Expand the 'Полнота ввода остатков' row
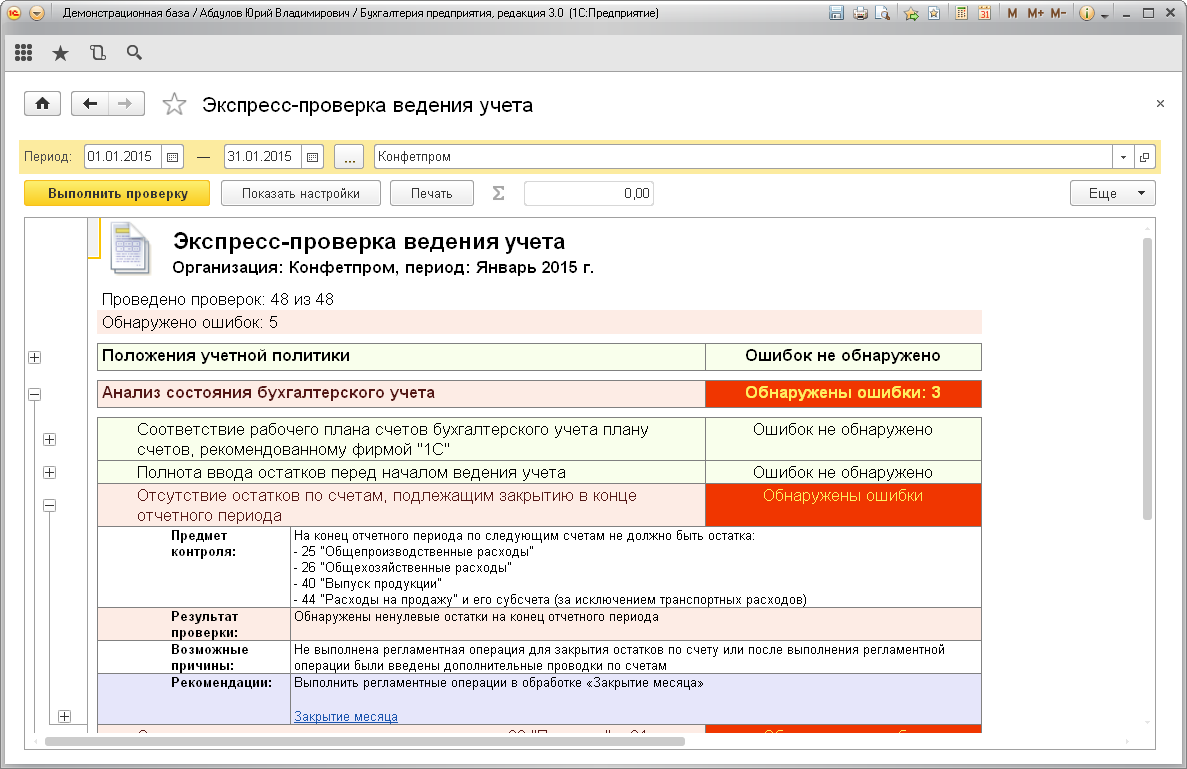Screen dimensions: 1187x769 pos(49,472)
